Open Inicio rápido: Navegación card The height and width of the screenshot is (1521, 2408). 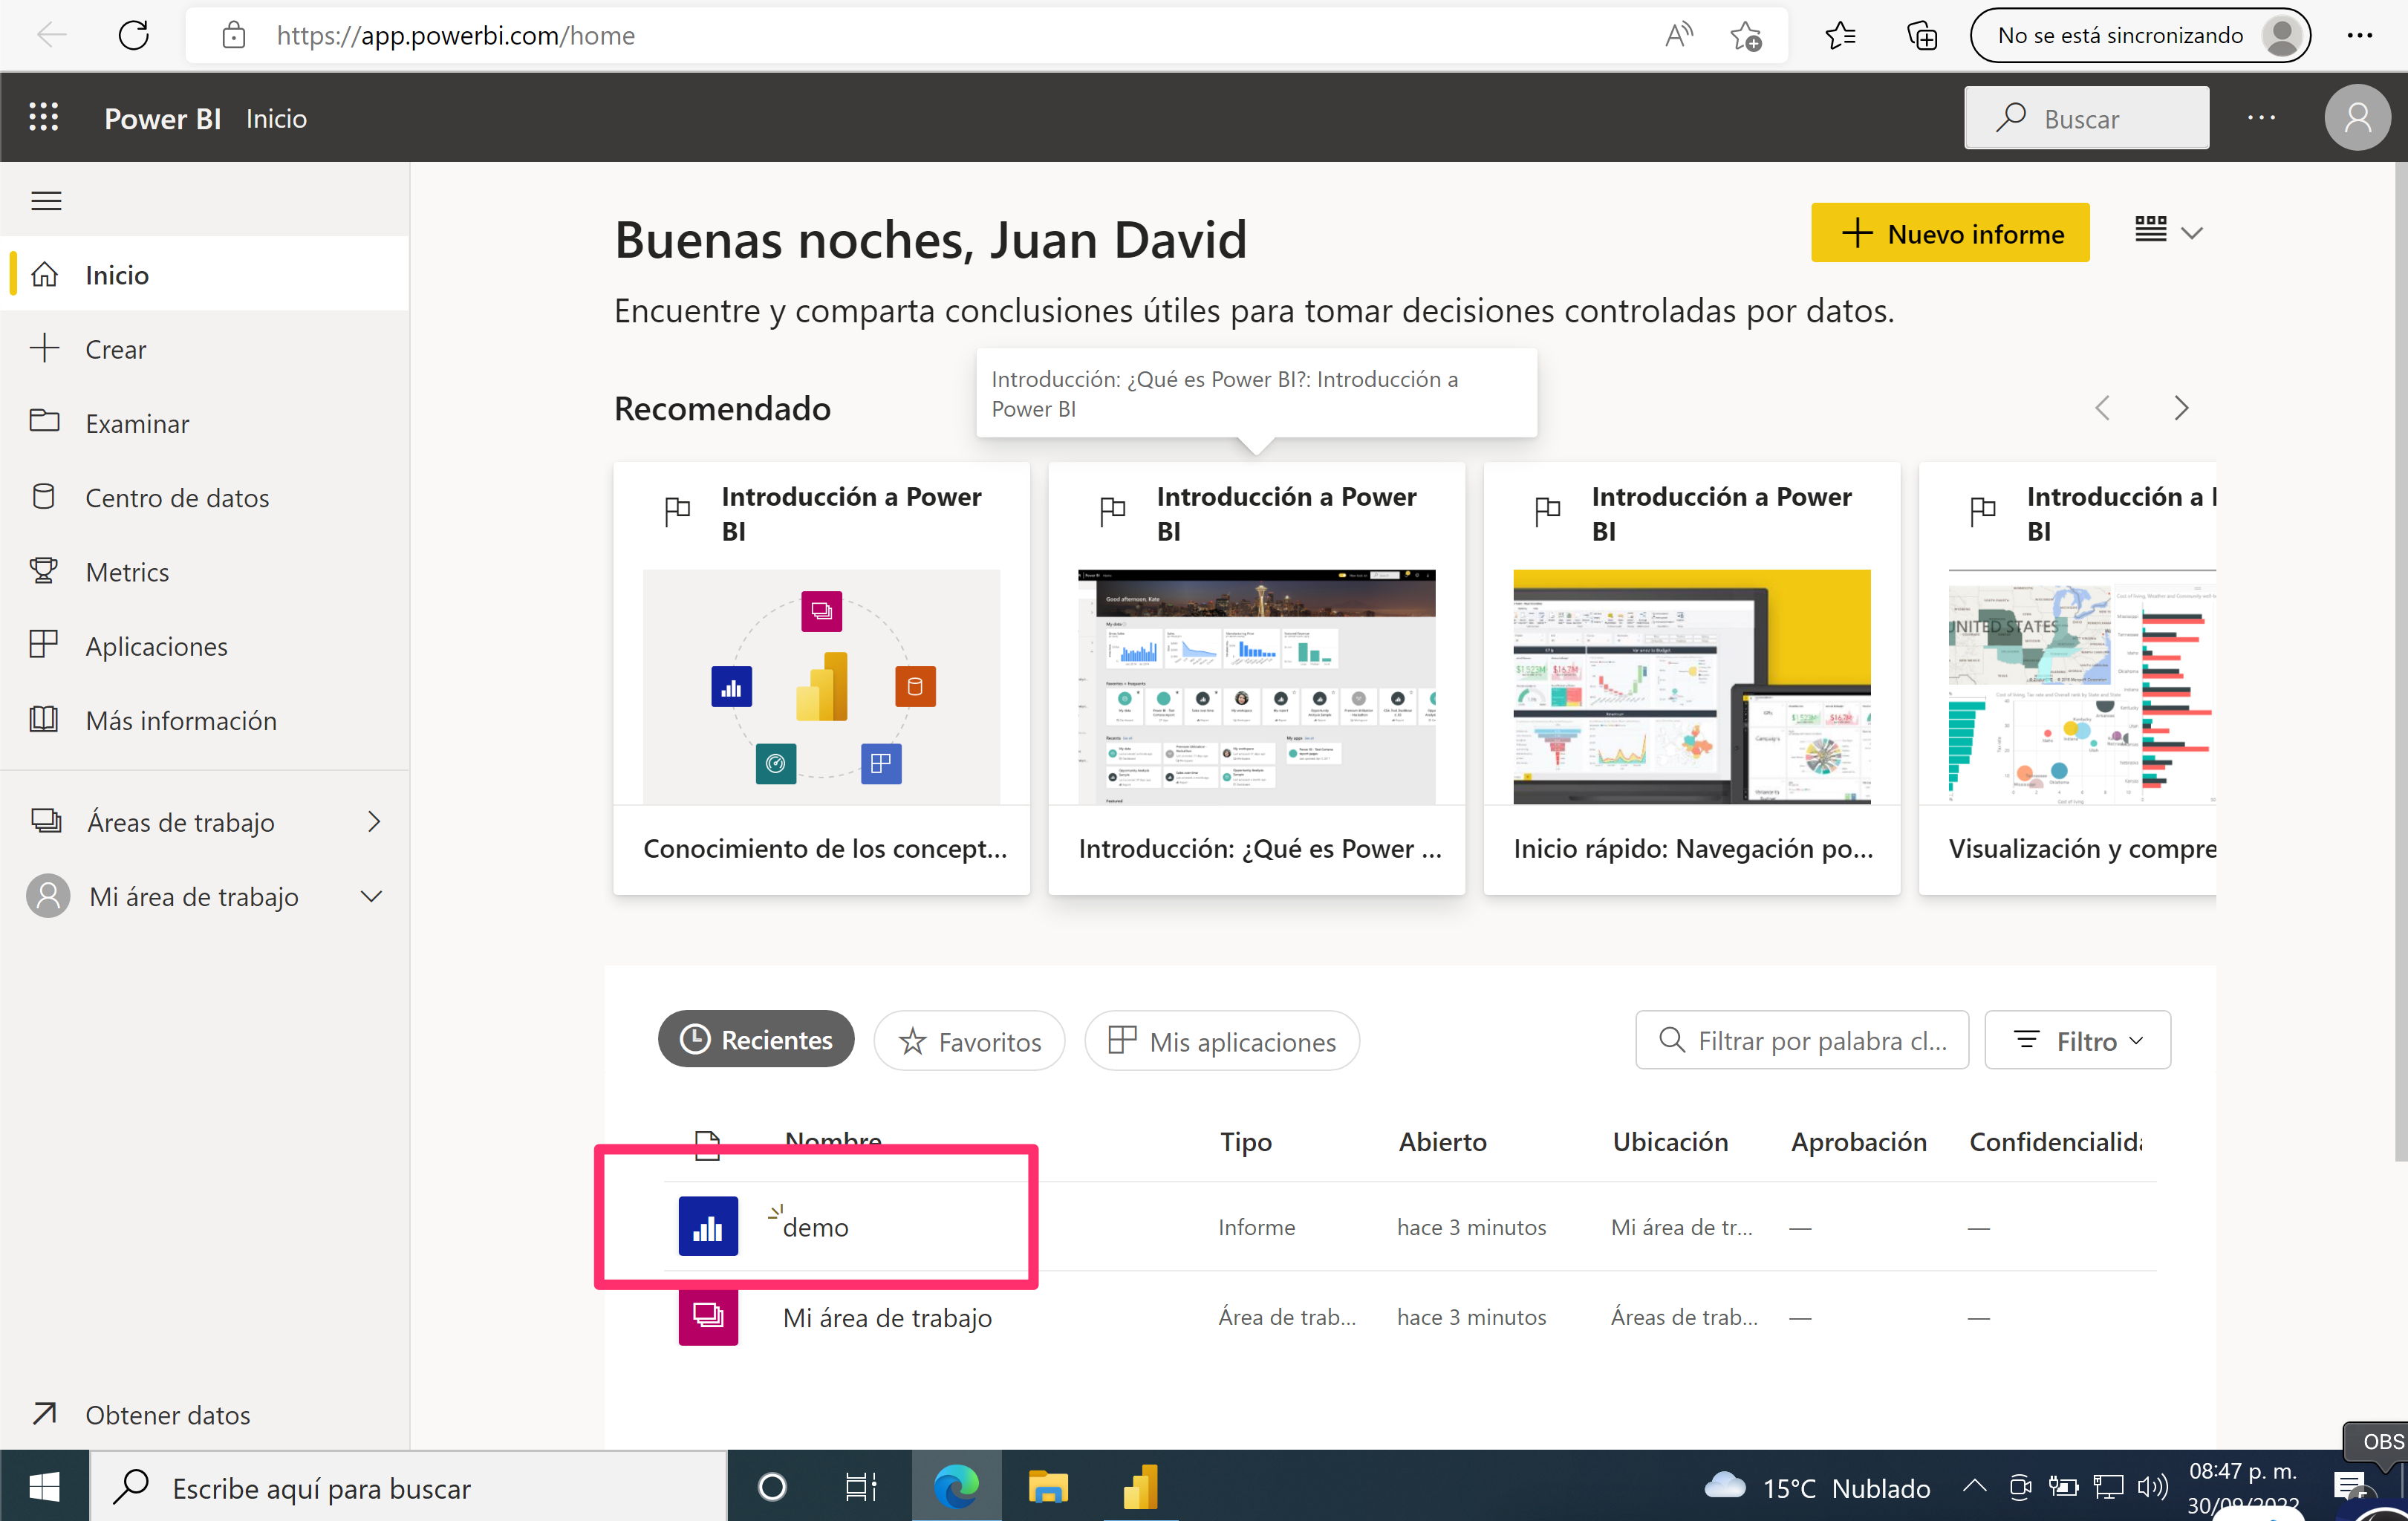point(1691,678)
